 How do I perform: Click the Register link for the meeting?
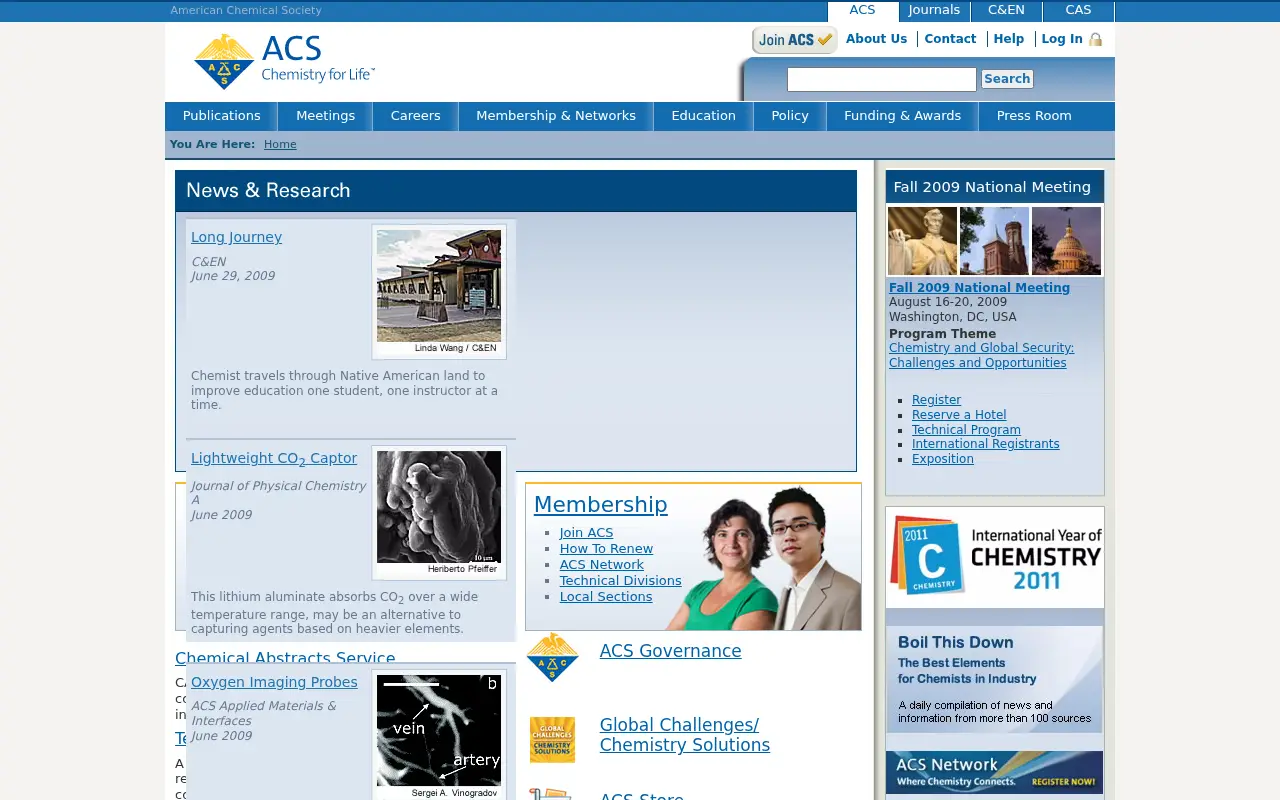936,400
